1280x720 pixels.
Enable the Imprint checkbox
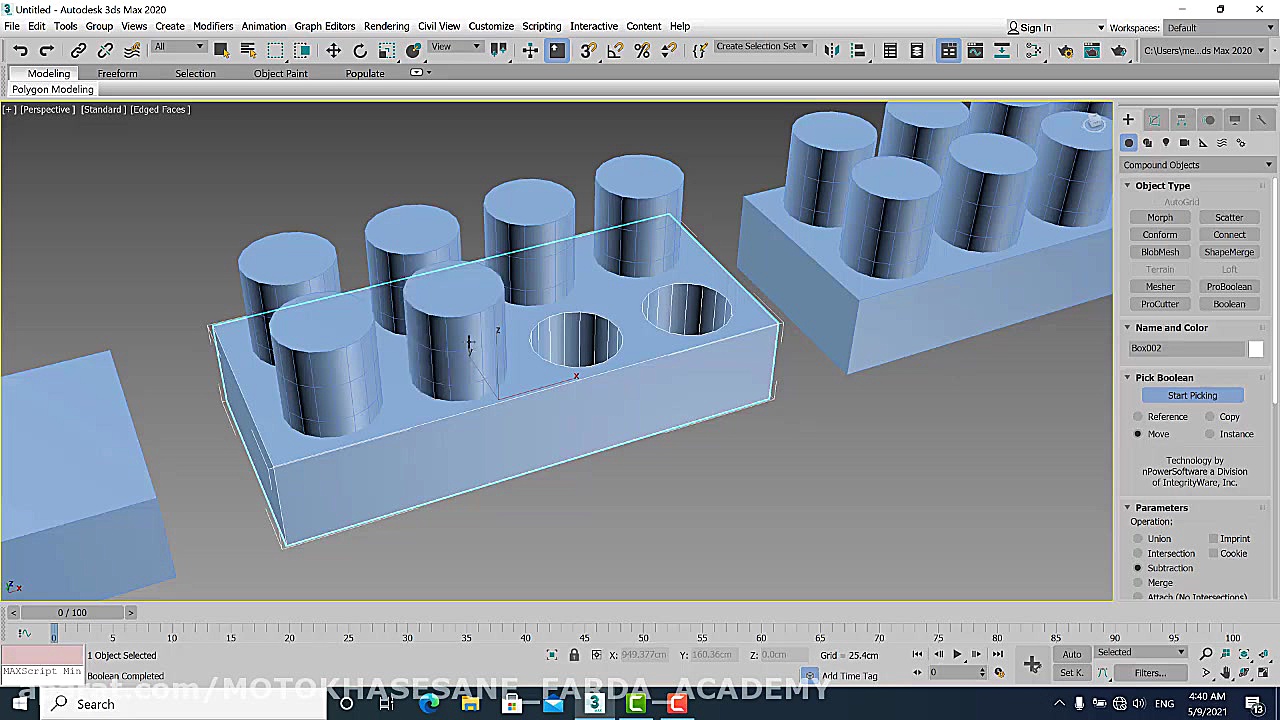point(1213,539)
